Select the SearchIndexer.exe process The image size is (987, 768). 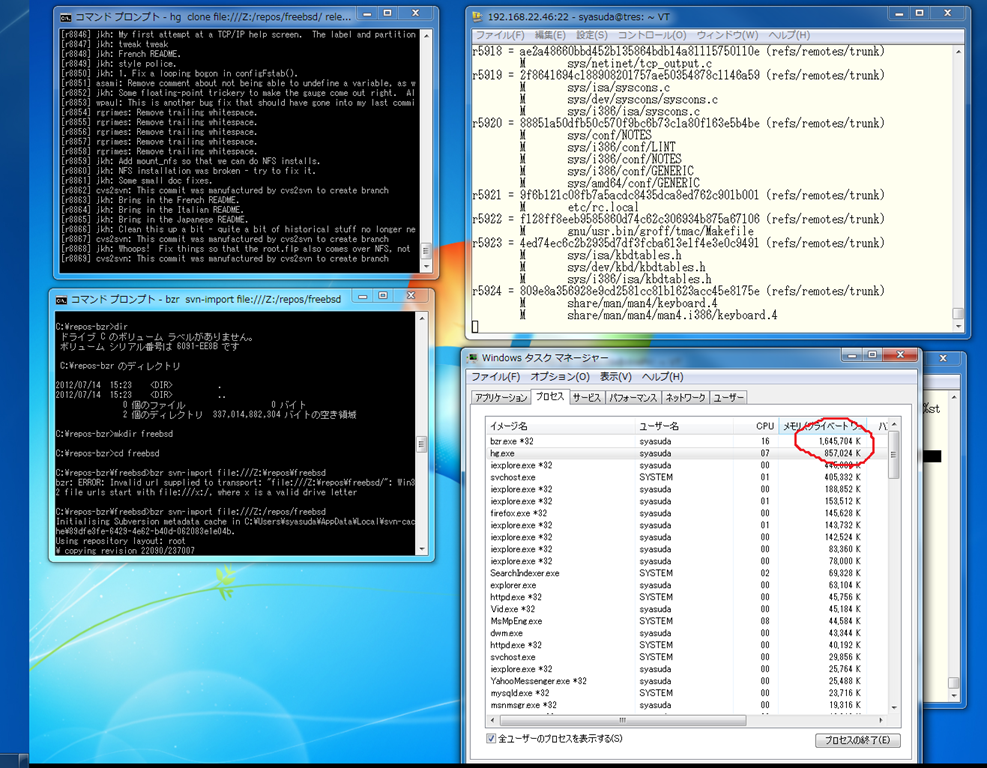[686, 573]
